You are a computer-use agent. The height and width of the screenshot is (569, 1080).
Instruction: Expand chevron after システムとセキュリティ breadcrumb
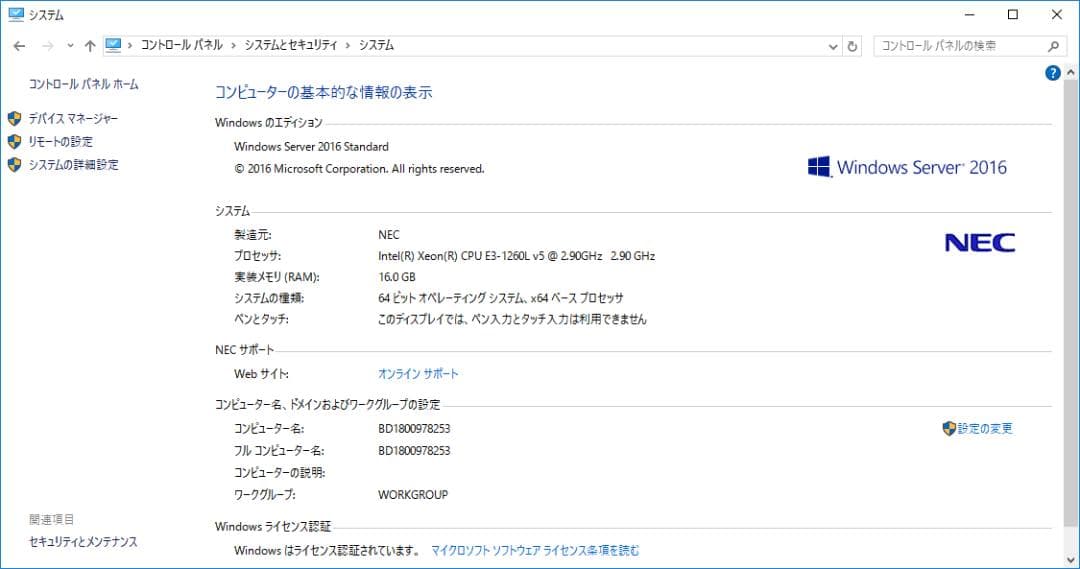[348, 46]
